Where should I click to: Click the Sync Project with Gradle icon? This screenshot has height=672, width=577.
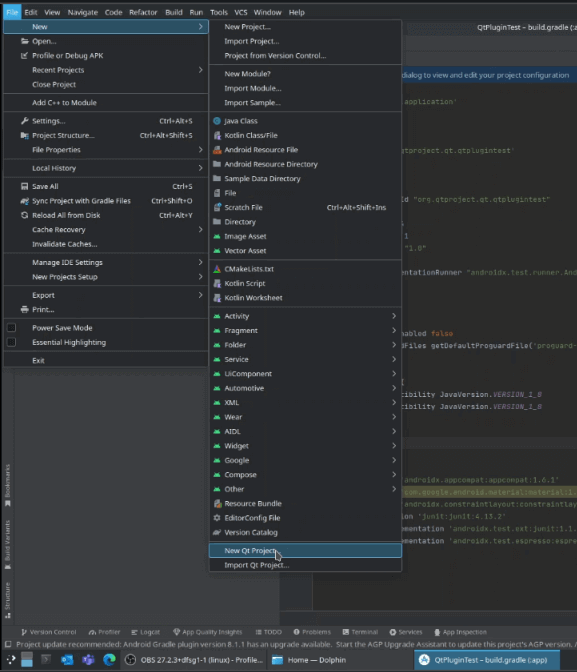[x=24, y=201]
